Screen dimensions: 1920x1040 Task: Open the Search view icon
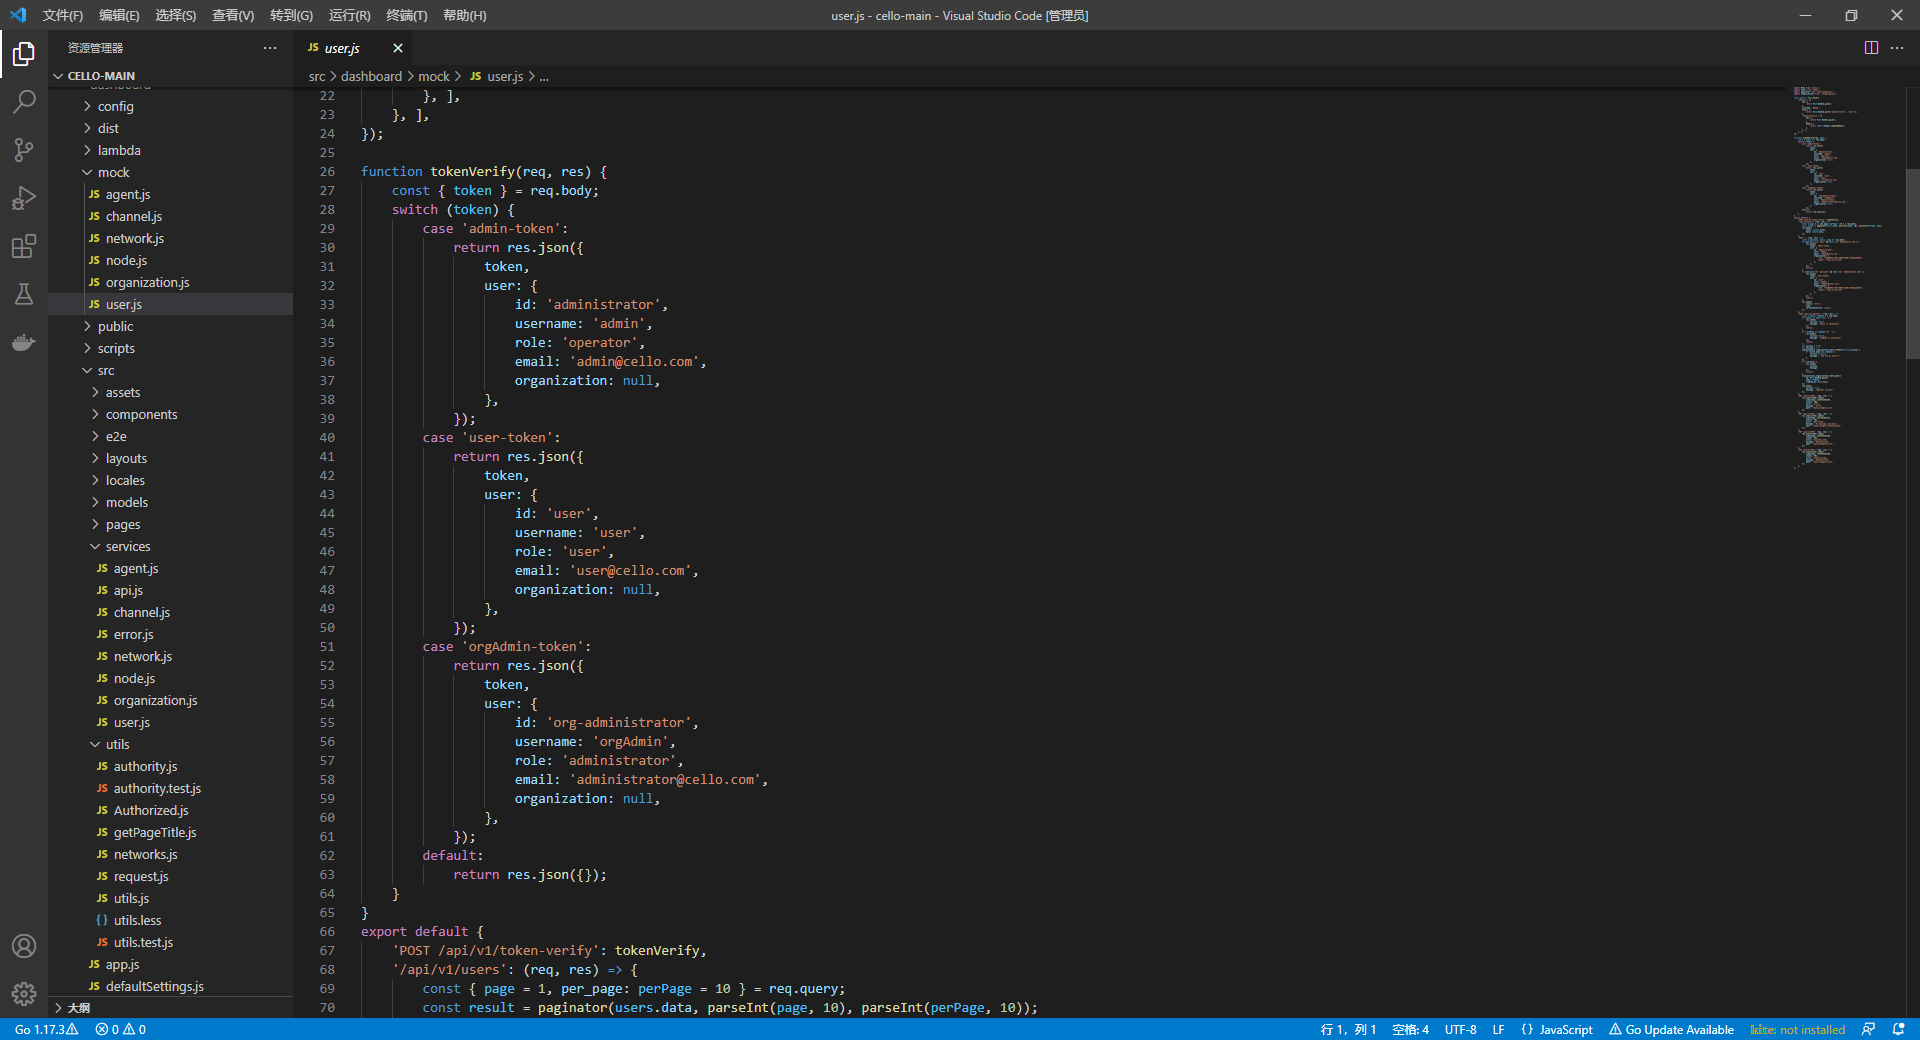click(24, 102)
